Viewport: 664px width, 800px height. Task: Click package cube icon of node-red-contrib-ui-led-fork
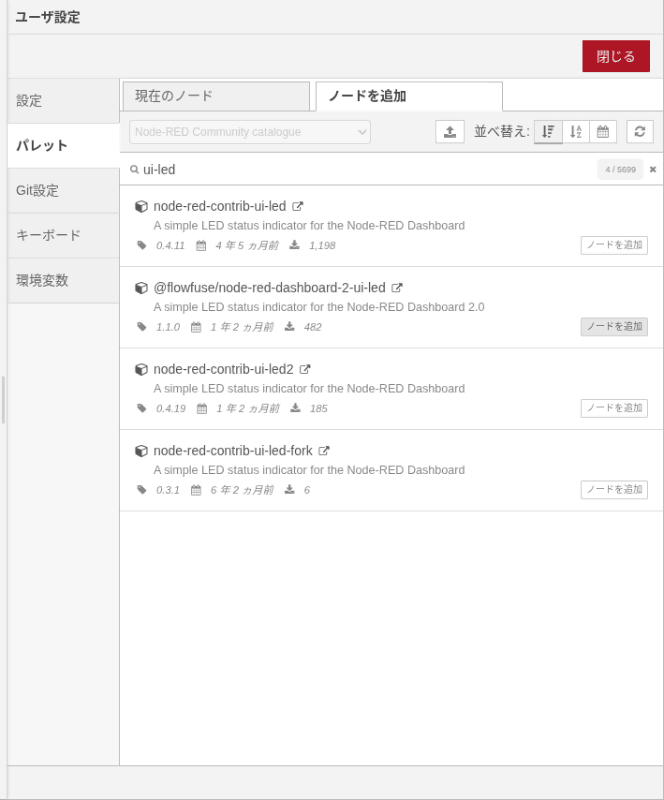(x=141, y=451)
